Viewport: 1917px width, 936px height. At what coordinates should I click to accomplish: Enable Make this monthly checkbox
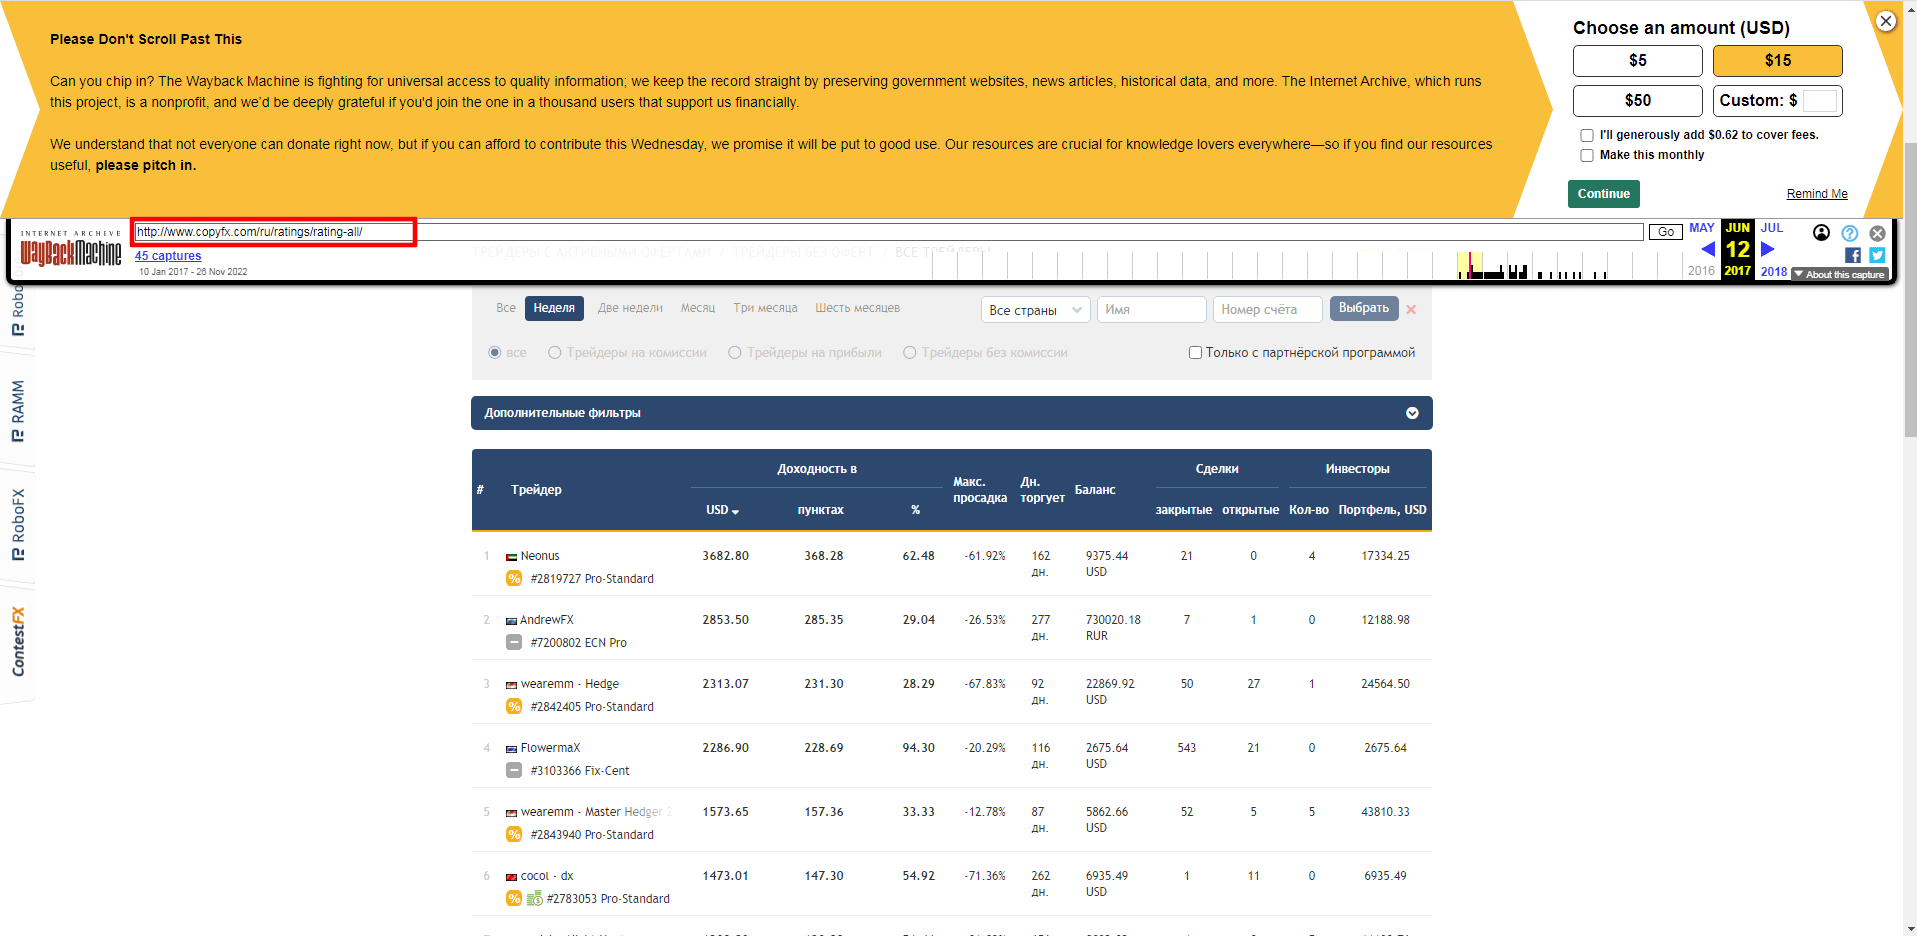(1587, 155)
